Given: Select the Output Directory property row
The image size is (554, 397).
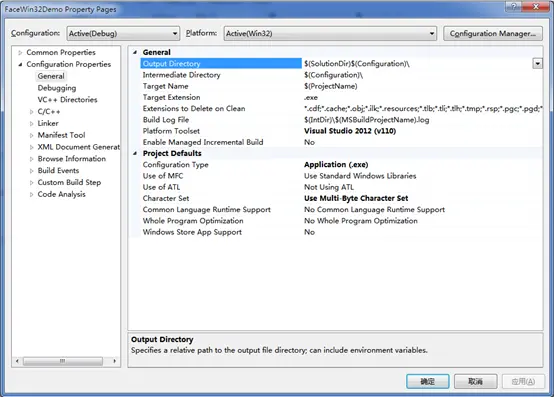Looking at the screenshot, I should [x=221, y=64].
